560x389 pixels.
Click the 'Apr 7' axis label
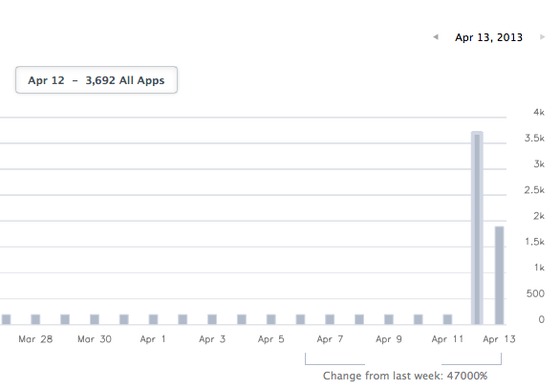click(x=330, y=339)
